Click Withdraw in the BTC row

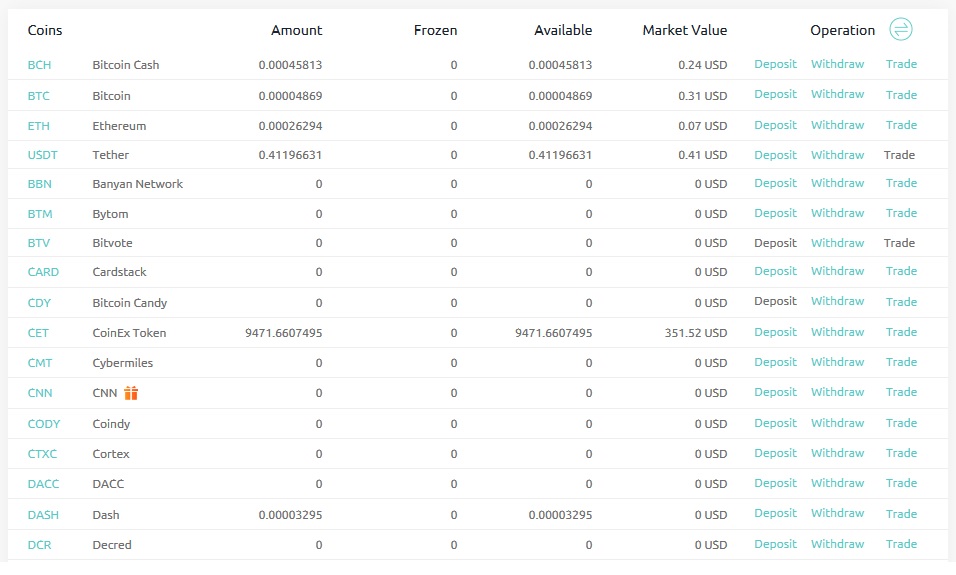837,94
